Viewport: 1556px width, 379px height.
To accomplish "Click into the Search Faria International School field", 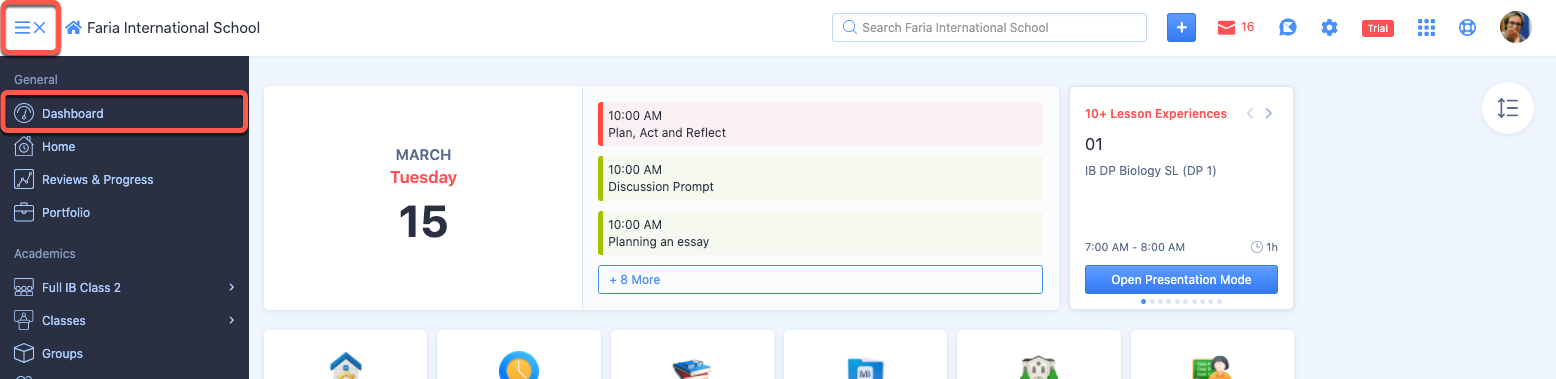I will coord(989,27).
